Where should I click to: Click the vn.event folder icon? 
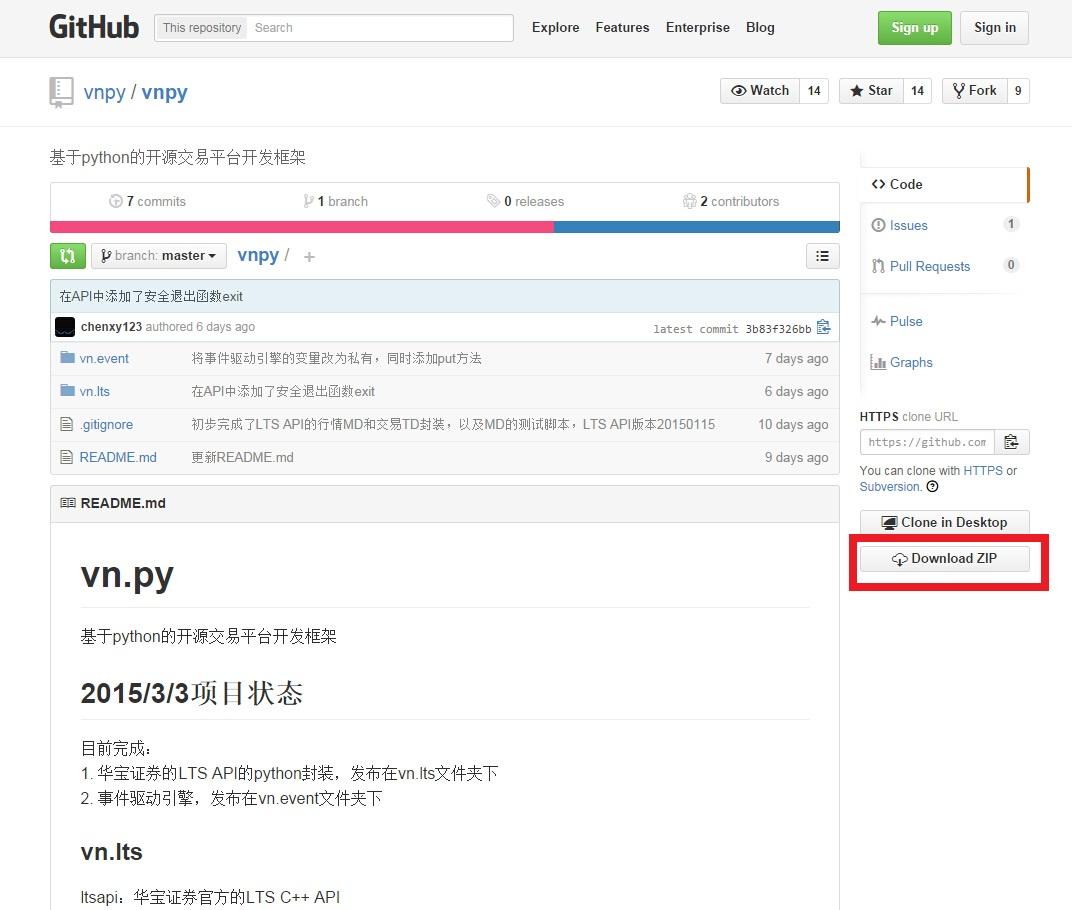coord(68,358)
